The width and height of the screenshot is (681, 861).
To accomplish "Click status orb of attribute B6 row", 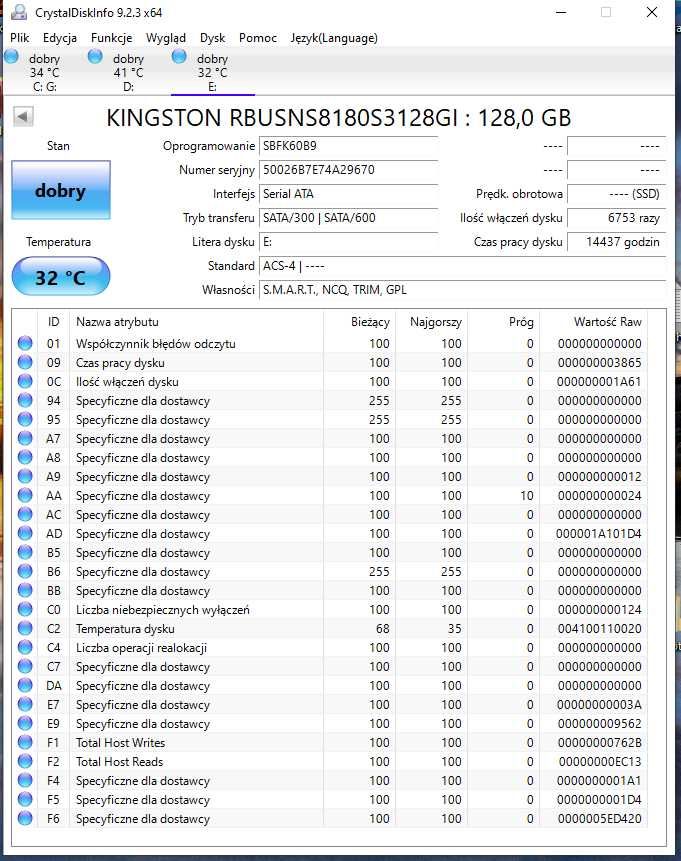I will point(25,572).
